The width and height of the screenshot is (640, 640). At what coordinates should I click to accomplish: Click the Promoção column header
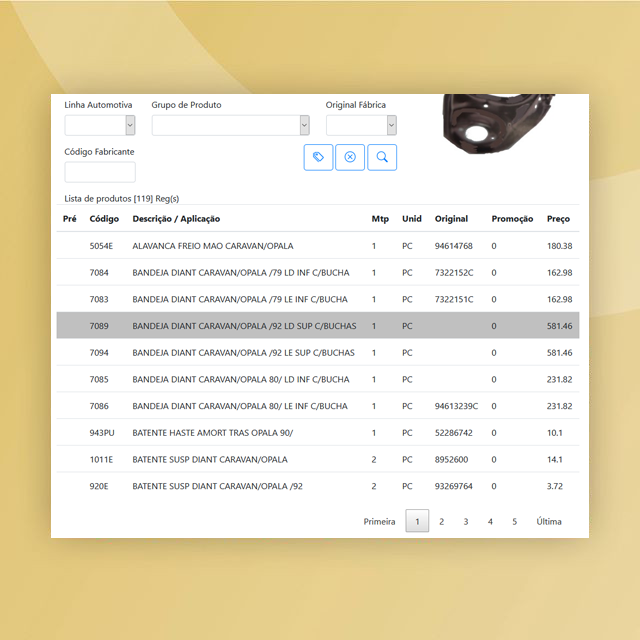[x=512, y=219]
